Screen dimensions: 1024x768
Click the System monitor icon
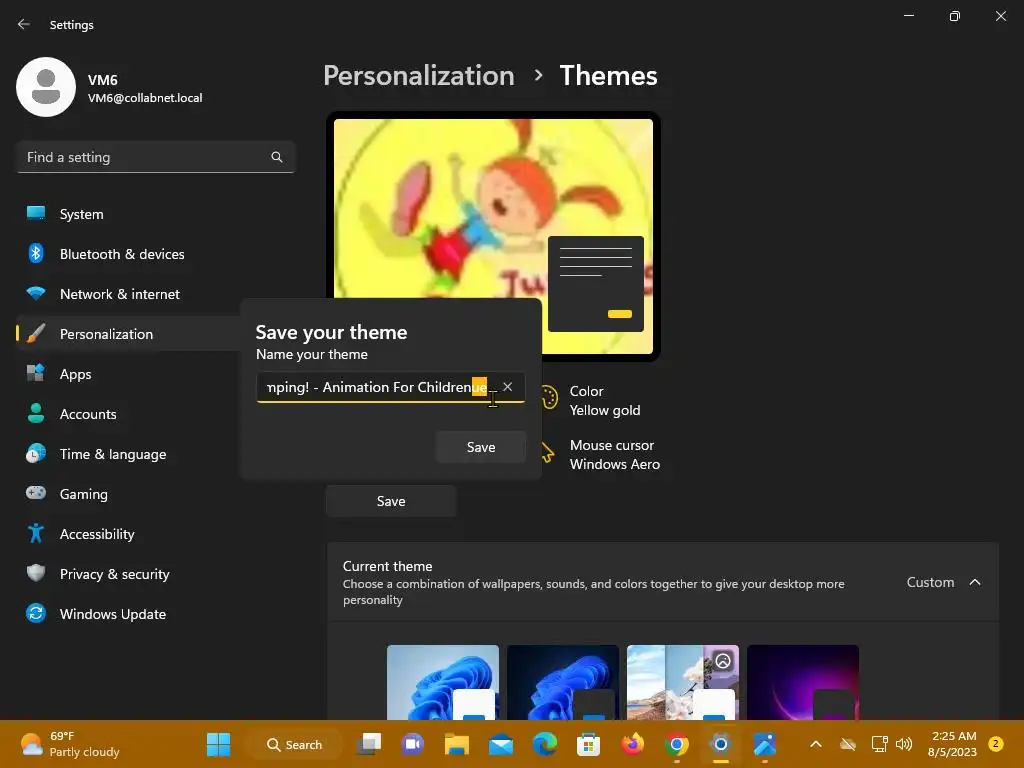[x=36, y=213]
